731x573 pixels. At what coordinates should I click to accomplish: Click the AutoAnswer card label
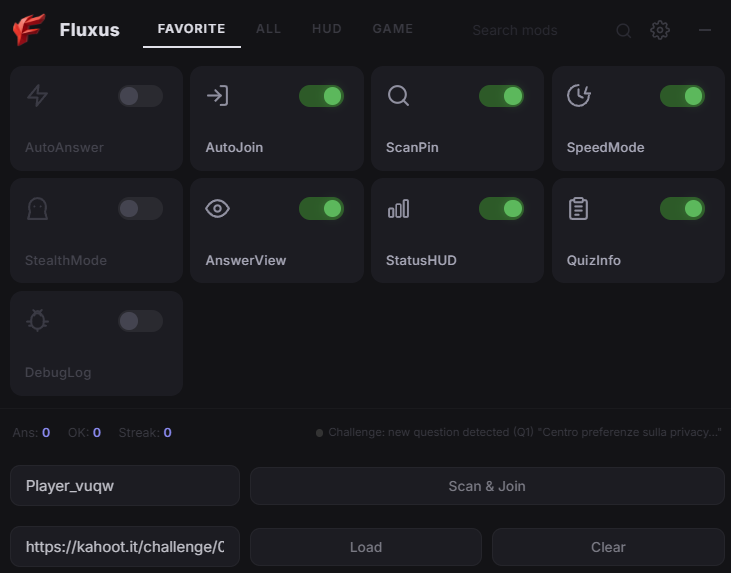tap(64, 147)
